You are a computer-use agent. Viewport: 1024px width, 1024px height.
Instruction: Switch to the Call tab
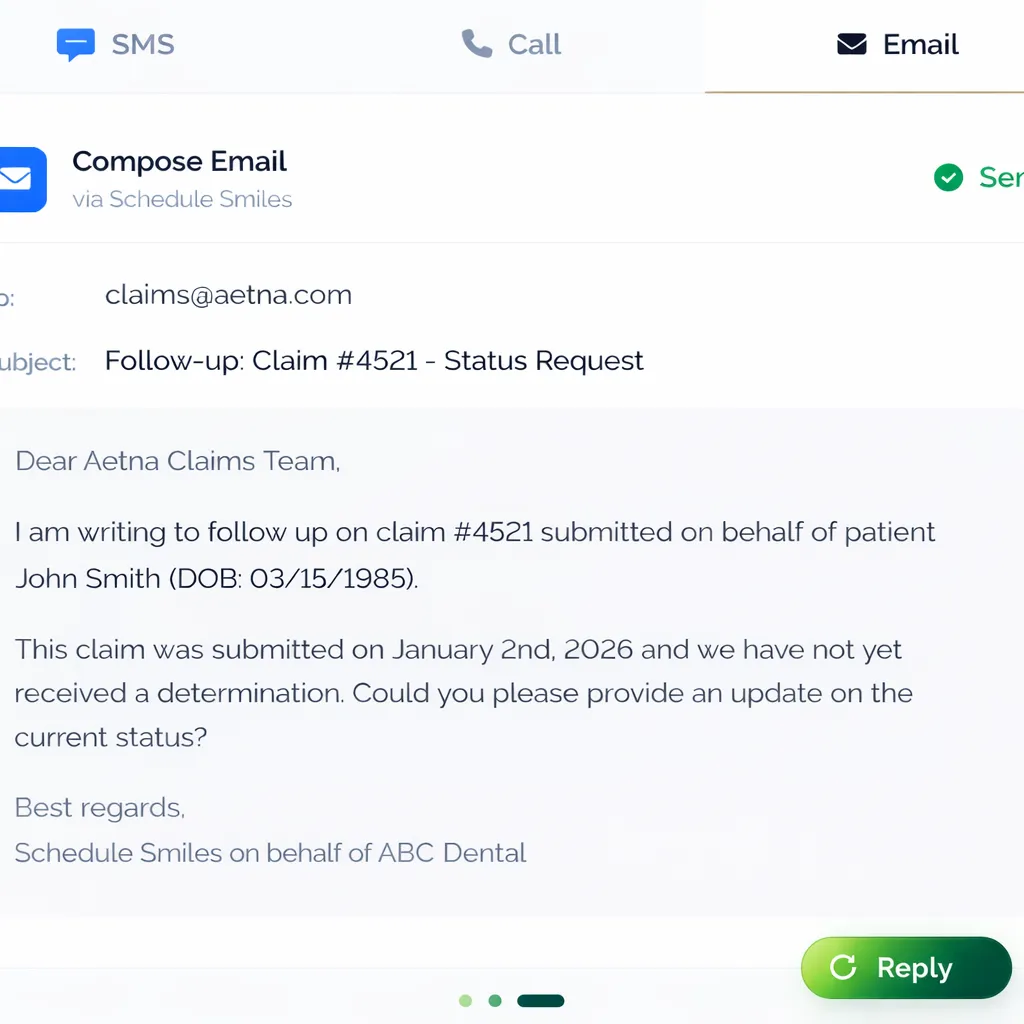[512, 45]
